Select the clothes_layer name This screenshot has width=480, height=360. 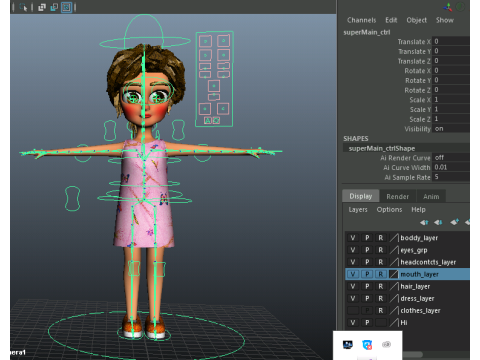[420, 311]
